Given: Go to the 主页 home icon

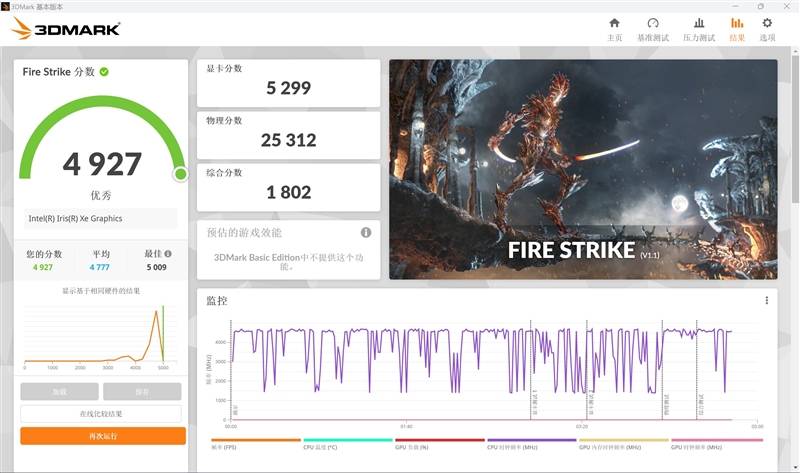Looking at the screenshot, I should point(614,23).
